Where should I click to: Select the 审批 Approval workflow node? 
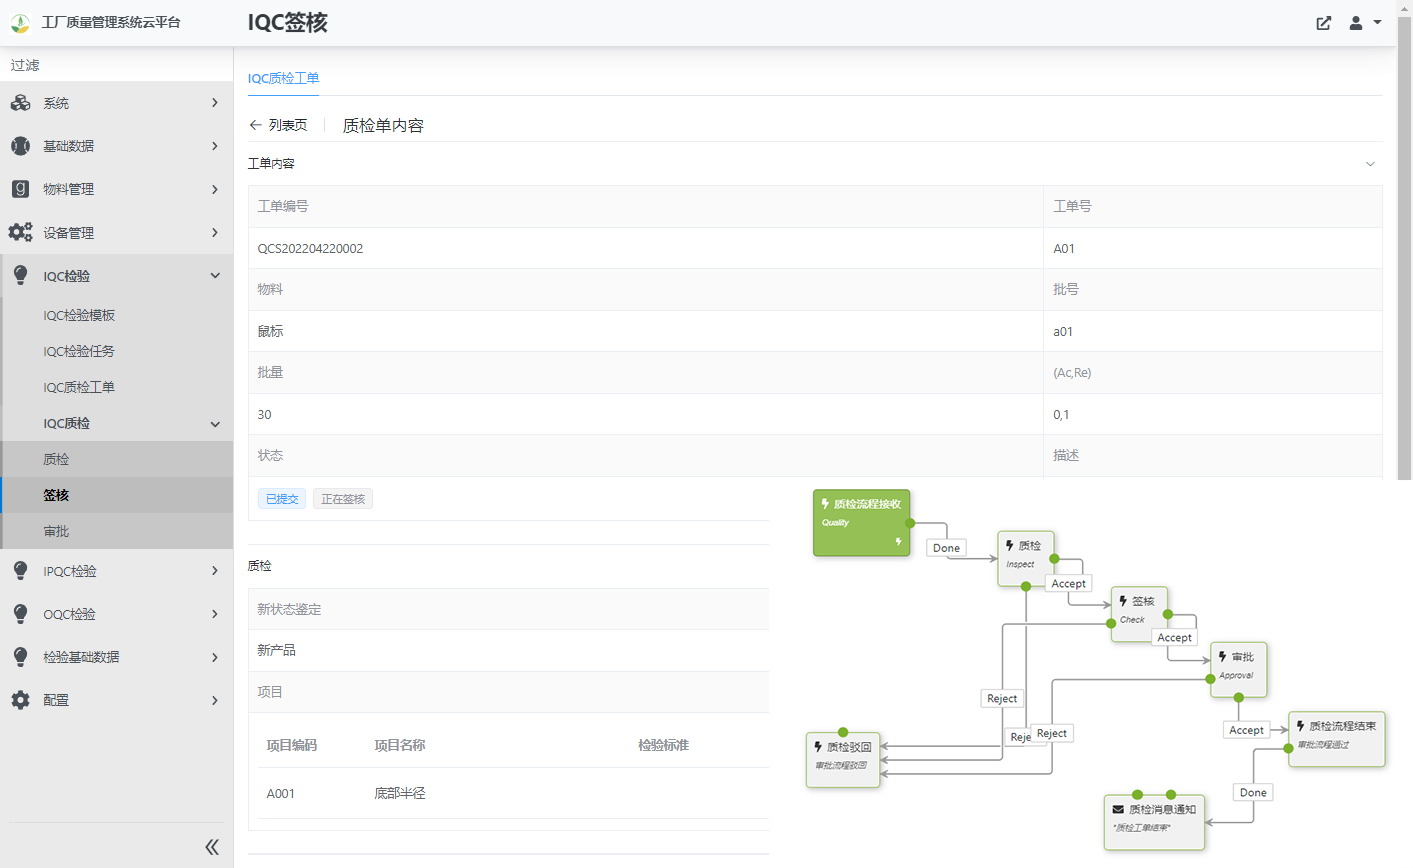click(1238, 667)
